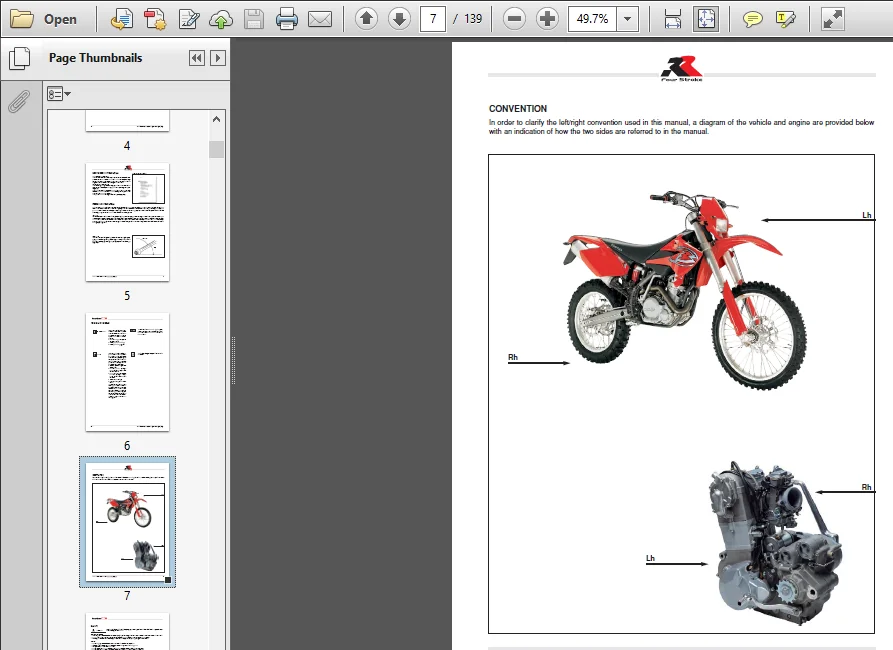This screenshot has height=650, width=893.
Task: Click the folder icon beside Open
Action: (22, 19)
